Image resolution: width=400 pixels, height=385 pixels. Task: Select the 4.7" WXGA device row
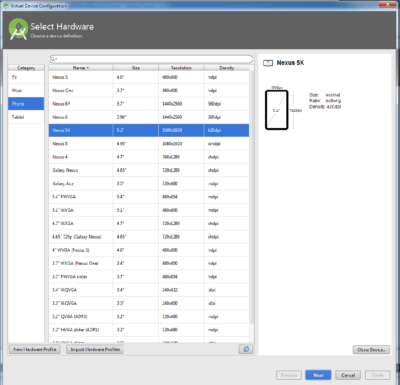click(149, 223)
